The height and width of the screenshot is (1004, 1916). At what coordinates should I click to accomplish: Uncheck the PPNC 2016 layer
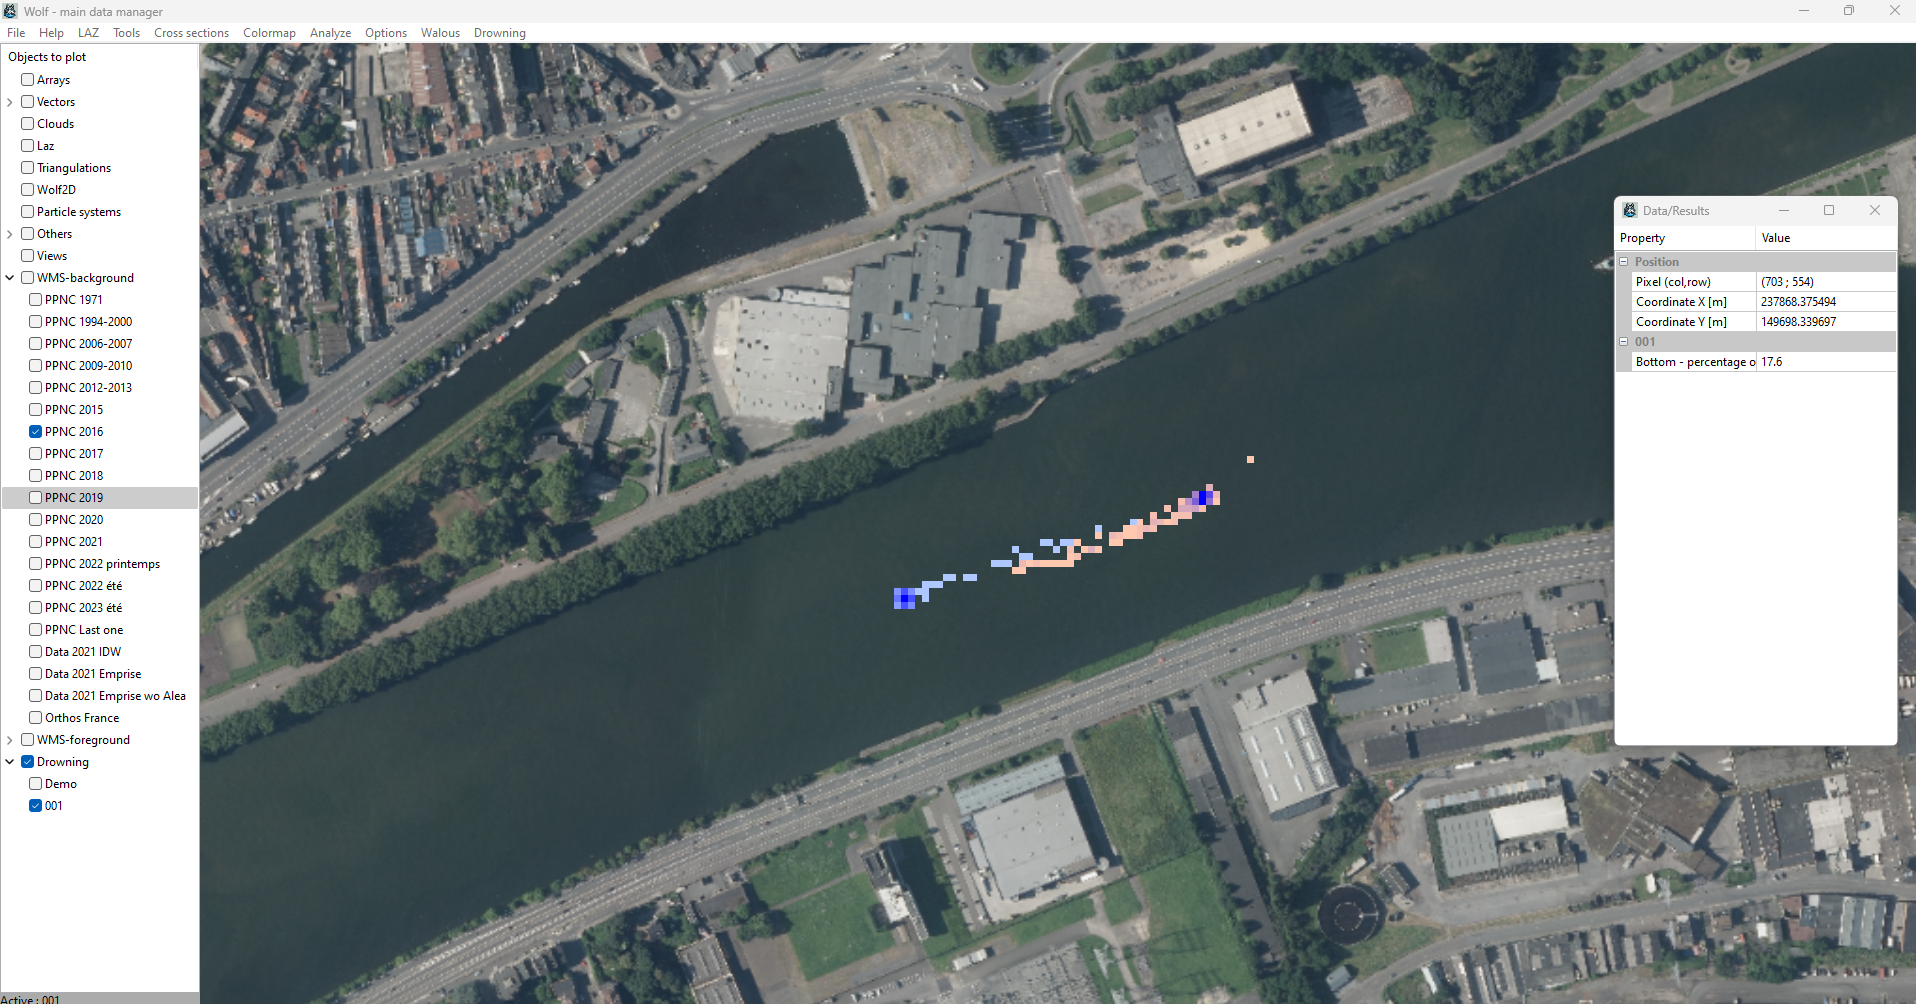click(x=35, y=431)
